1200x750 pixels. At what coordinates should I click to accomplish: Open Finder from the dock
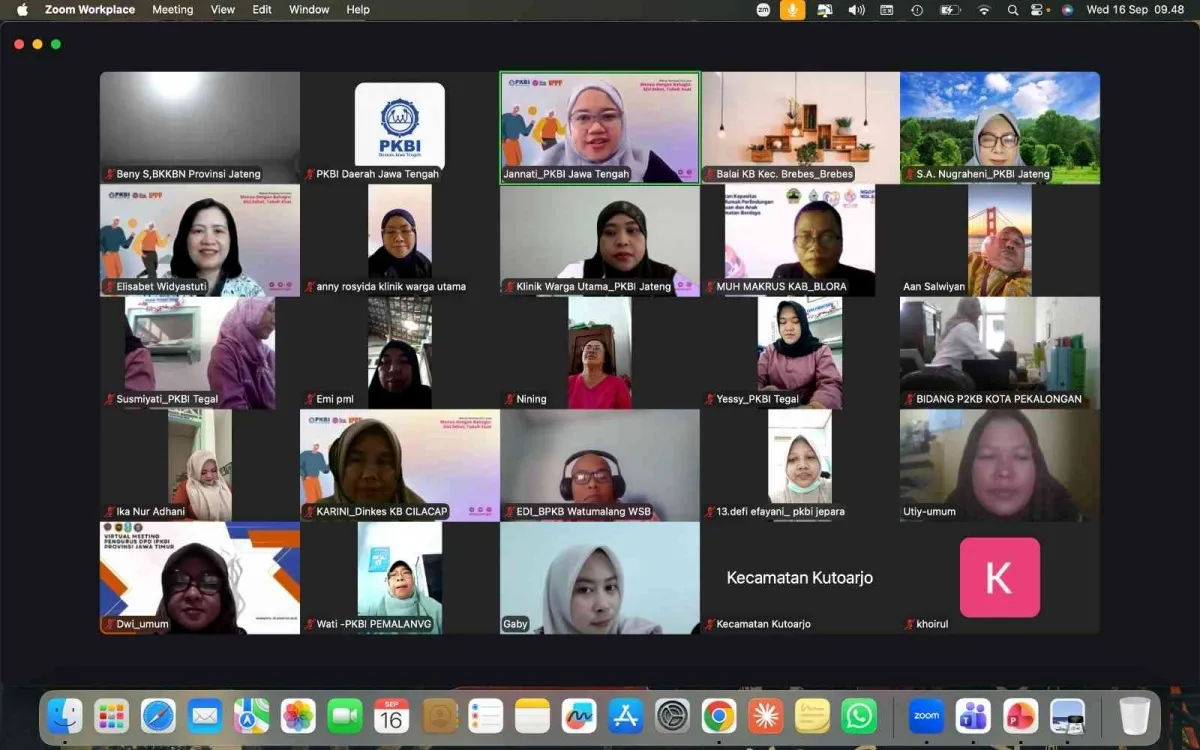65,716
